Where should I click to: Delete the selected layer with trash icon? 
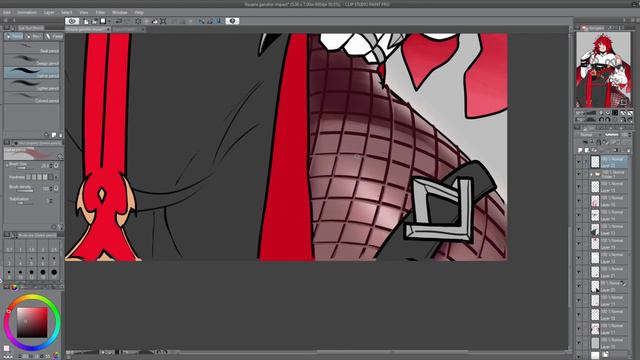point(628,150)
